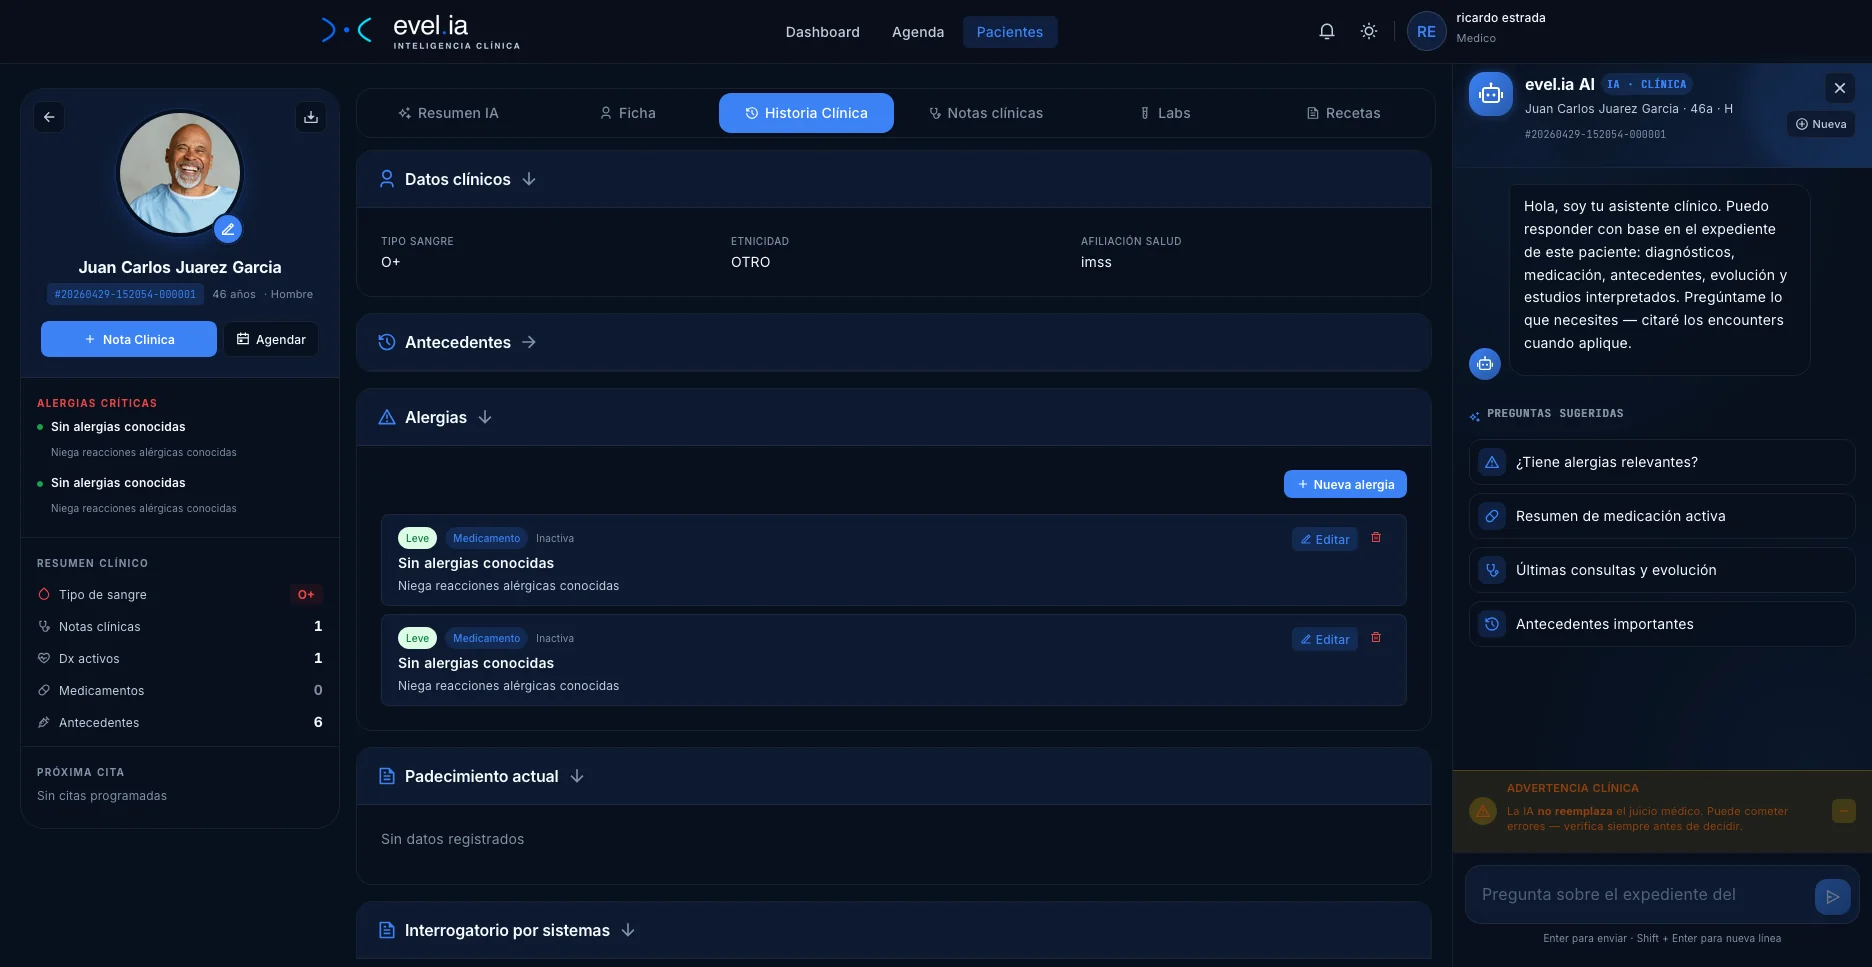
Task: Select the Historia Clínica tab
Action: 806,113
